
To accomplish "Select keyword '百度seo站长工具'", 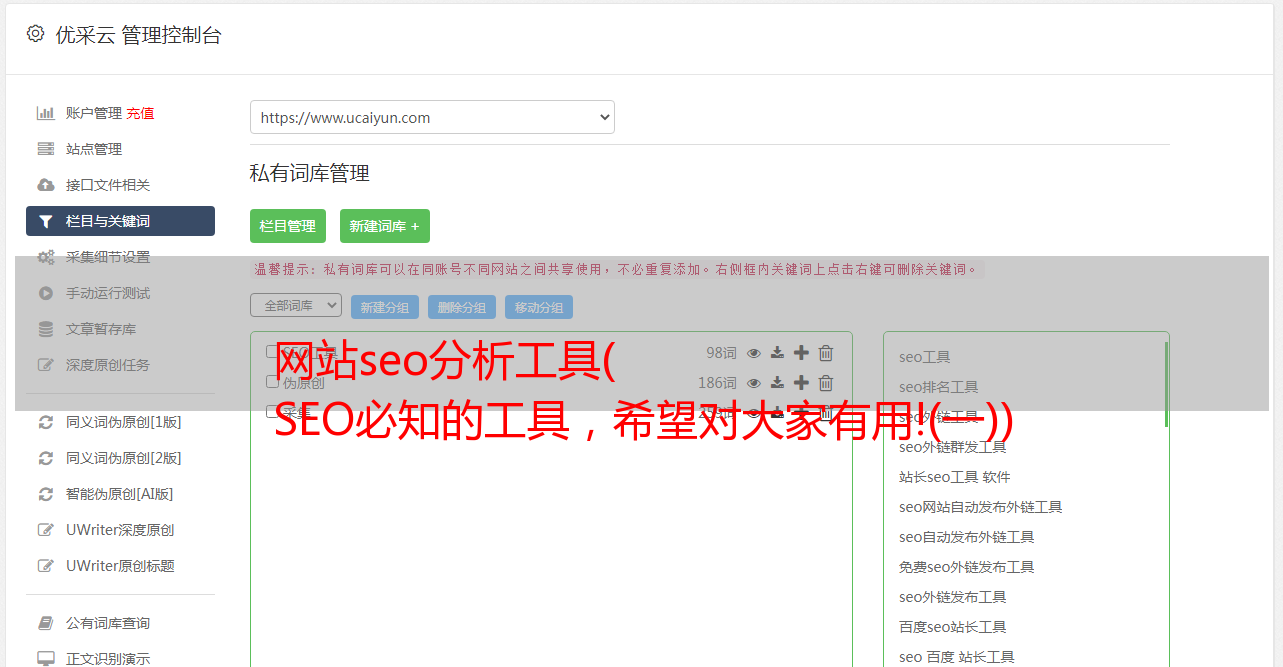I will [953, 627].
